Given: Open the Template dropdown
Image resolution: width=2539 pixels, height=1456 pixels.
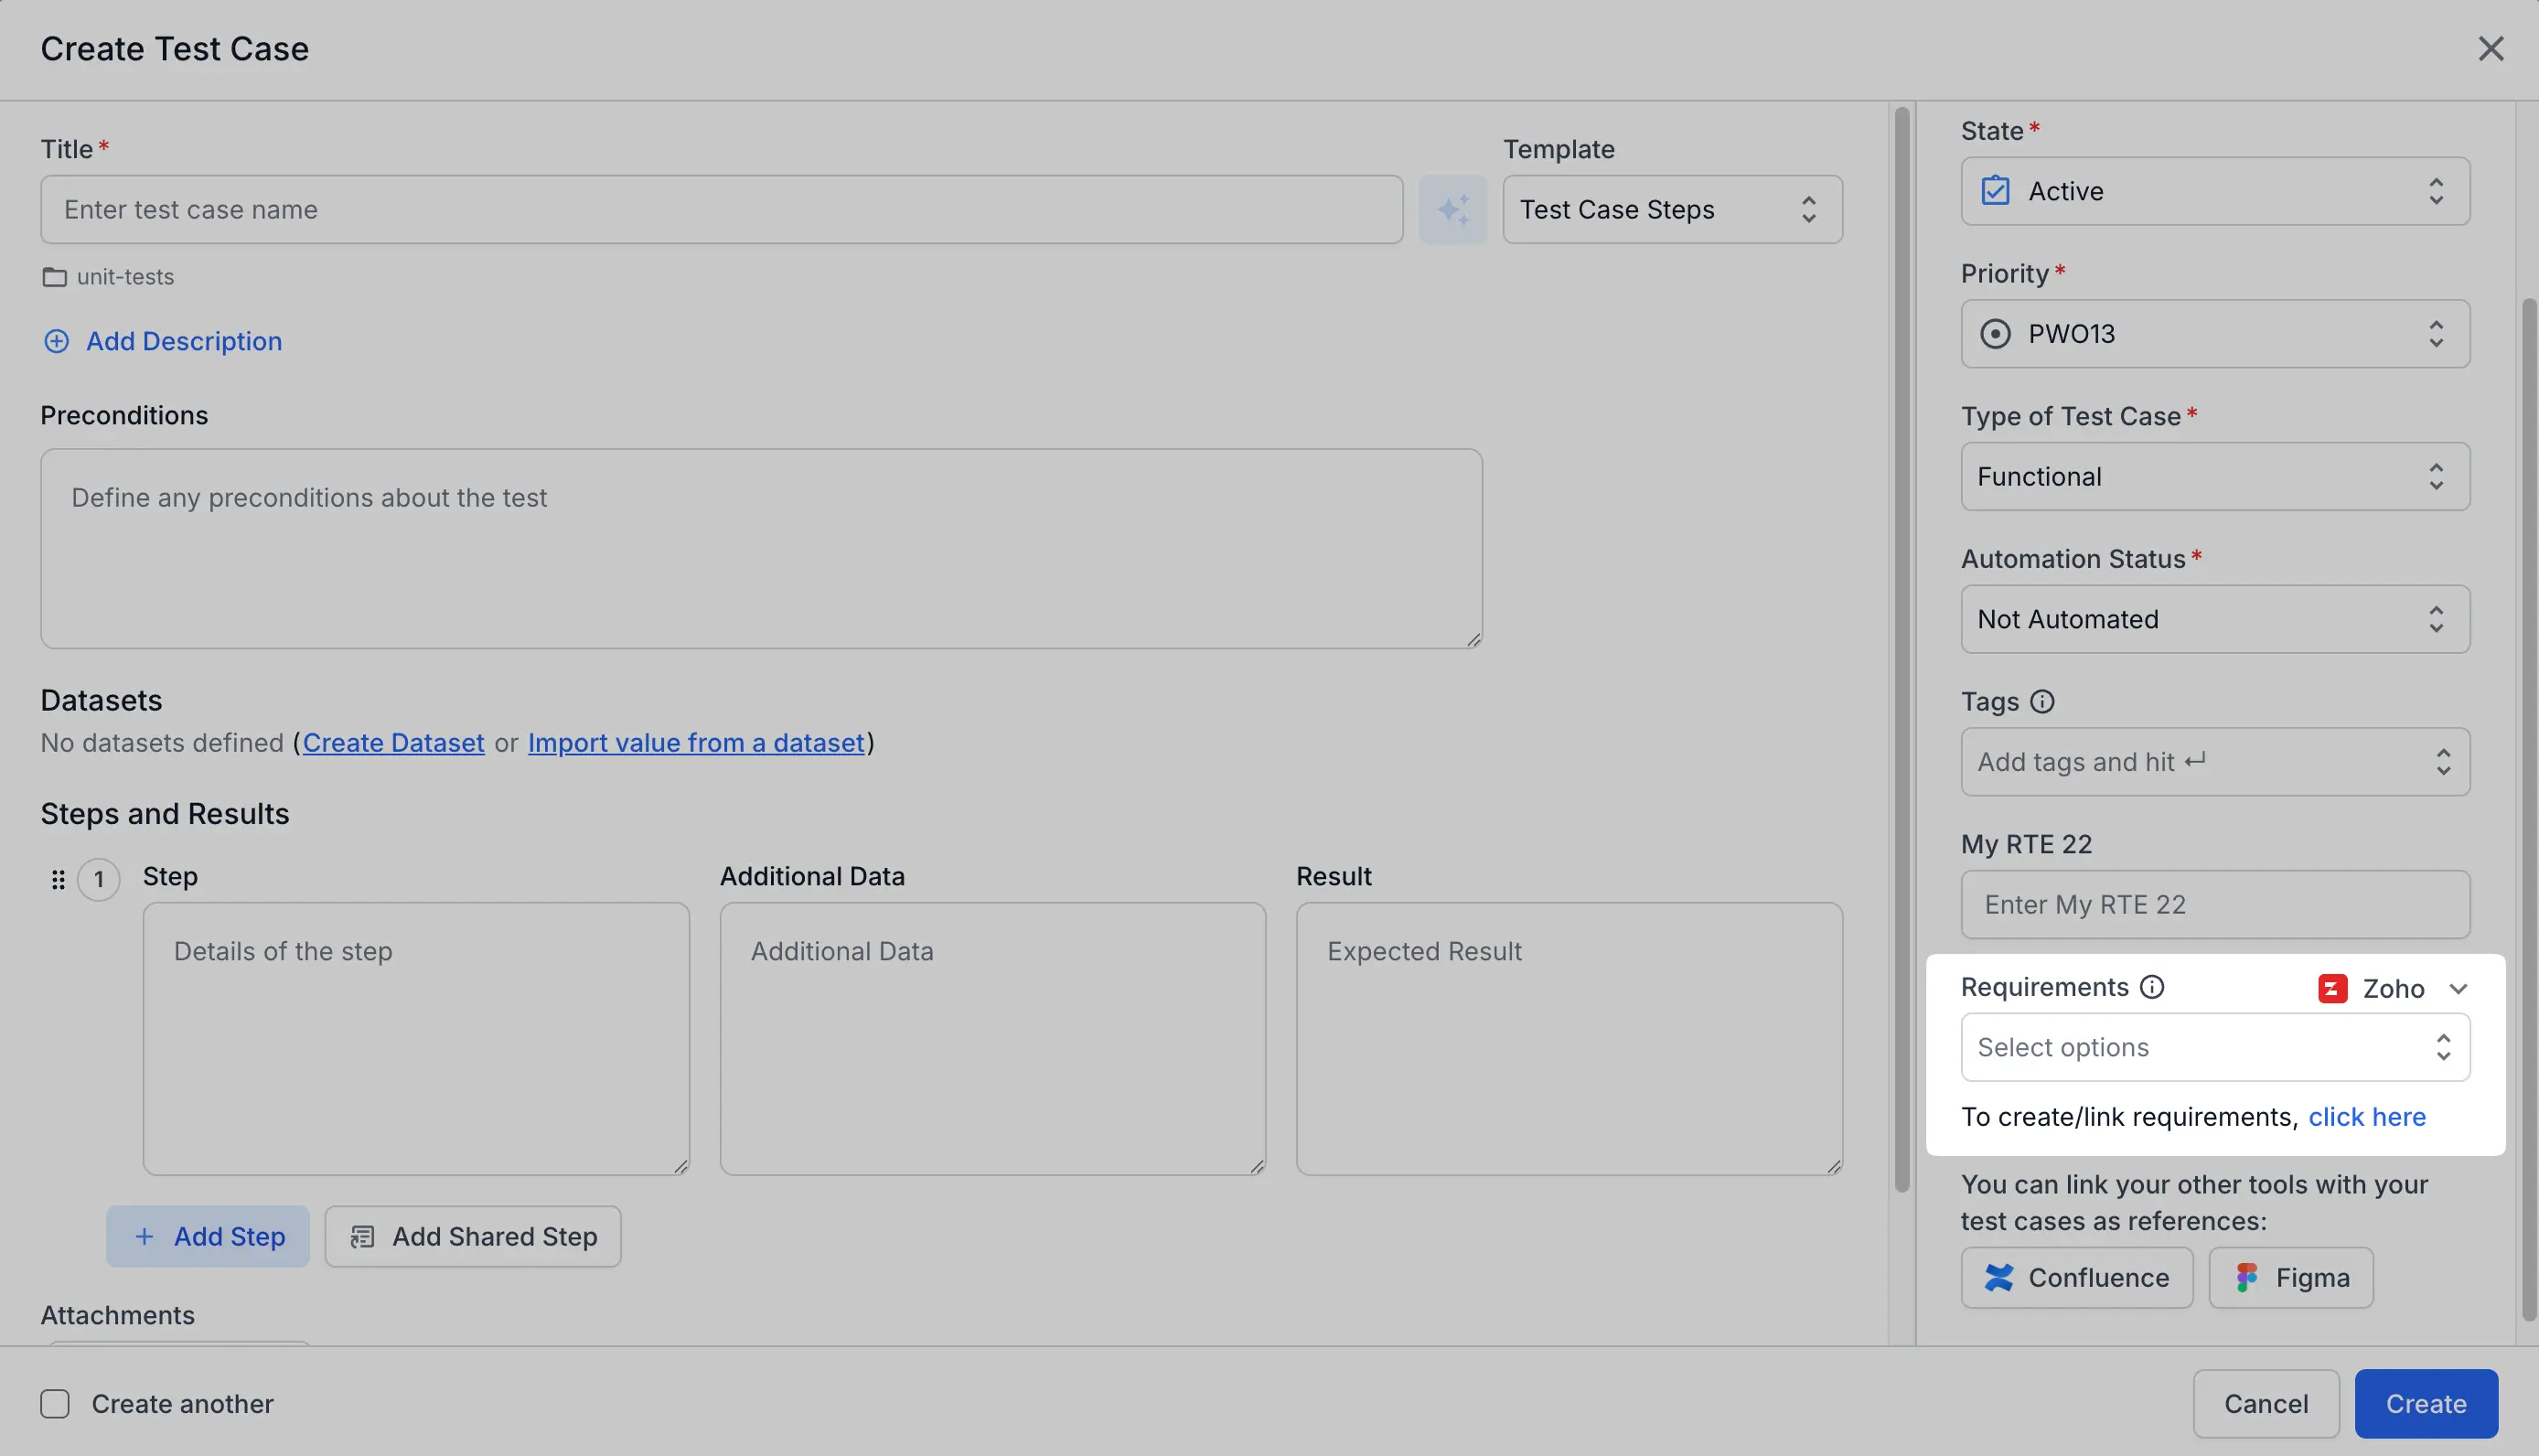Looking at the screenshot, I should pos(1672,209).
